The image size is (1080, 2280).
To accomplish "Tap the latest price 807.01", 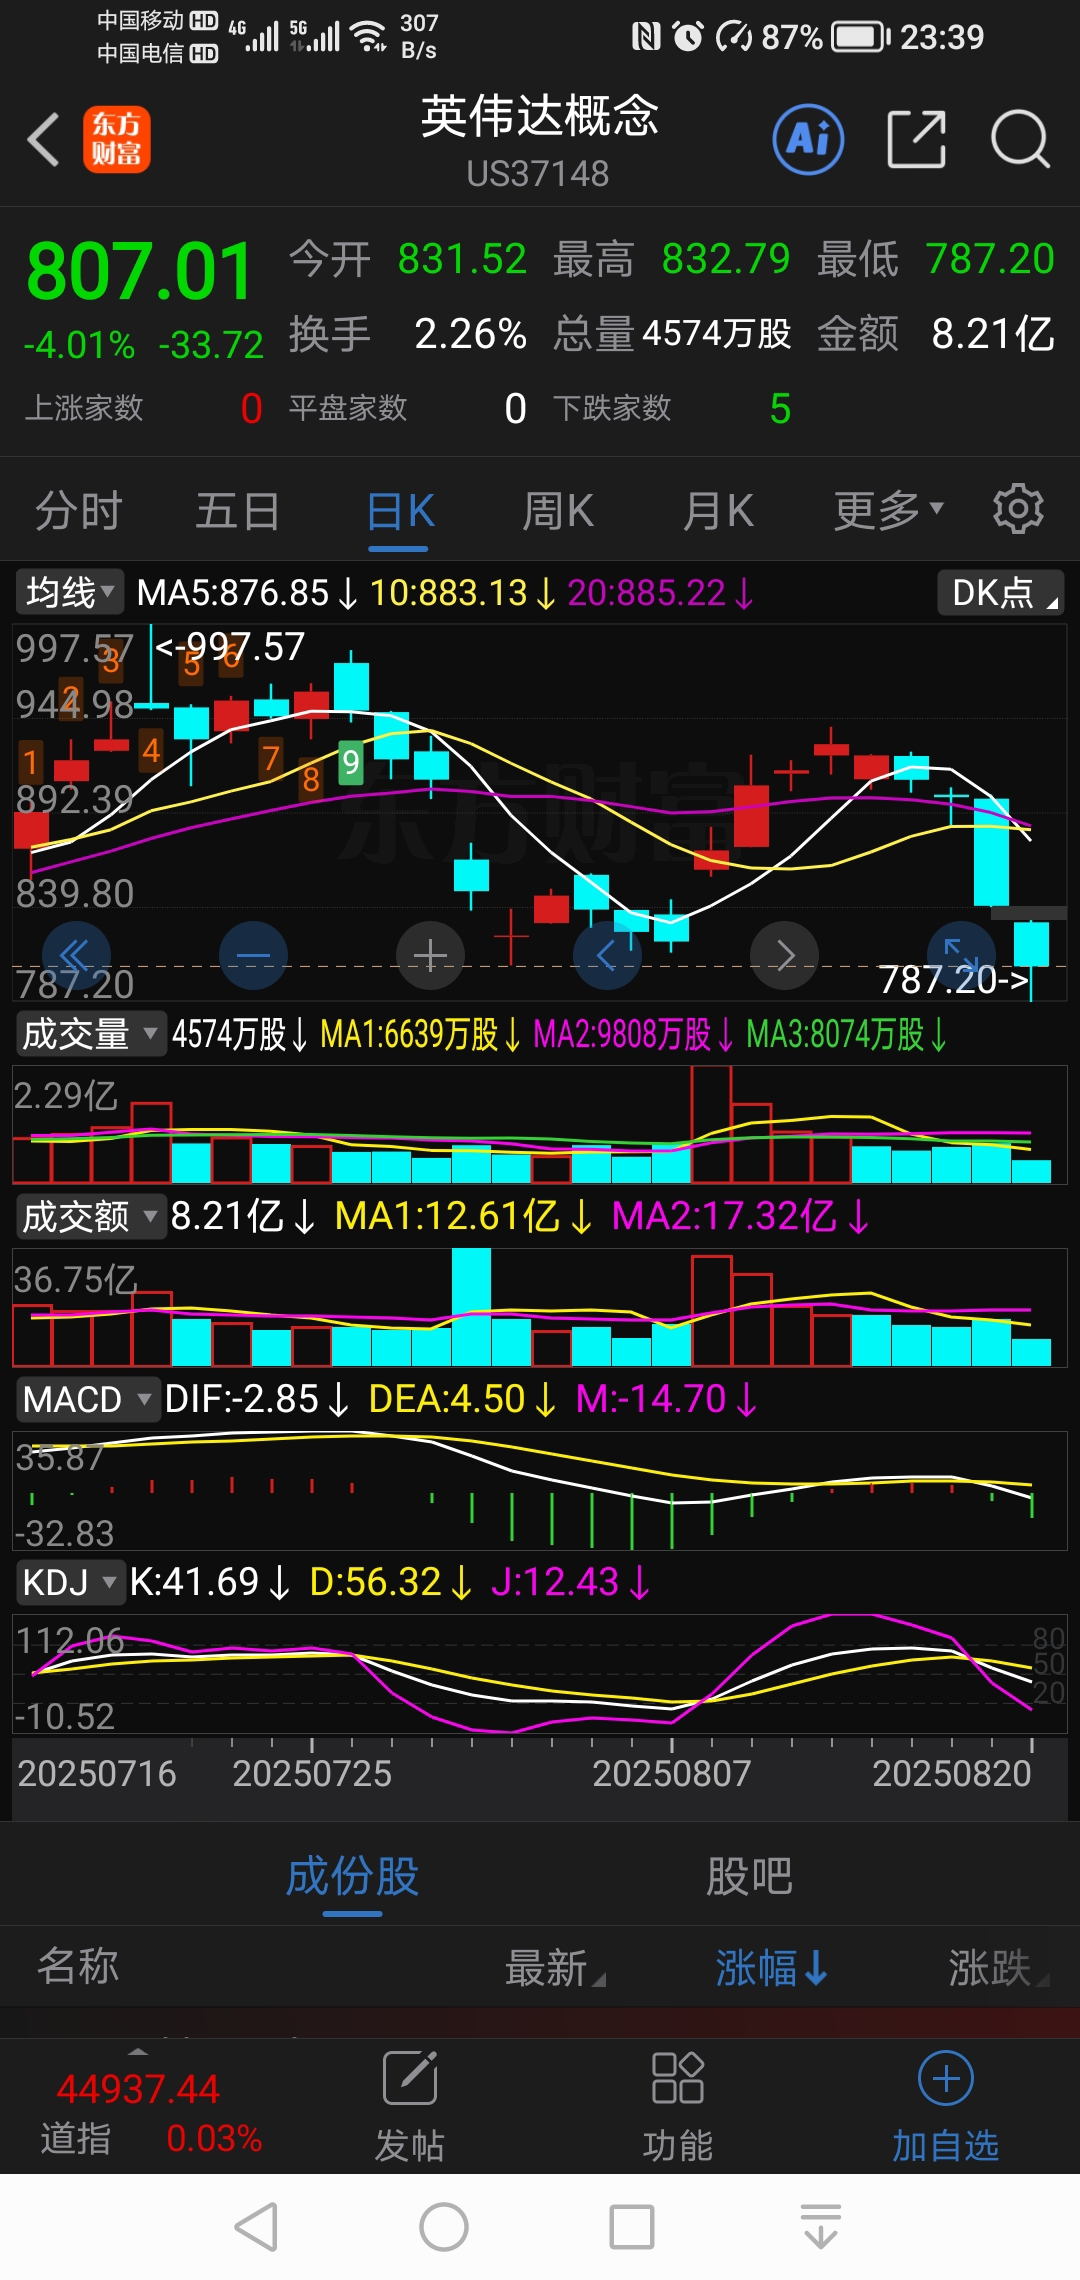I will (x=139, y=272).
